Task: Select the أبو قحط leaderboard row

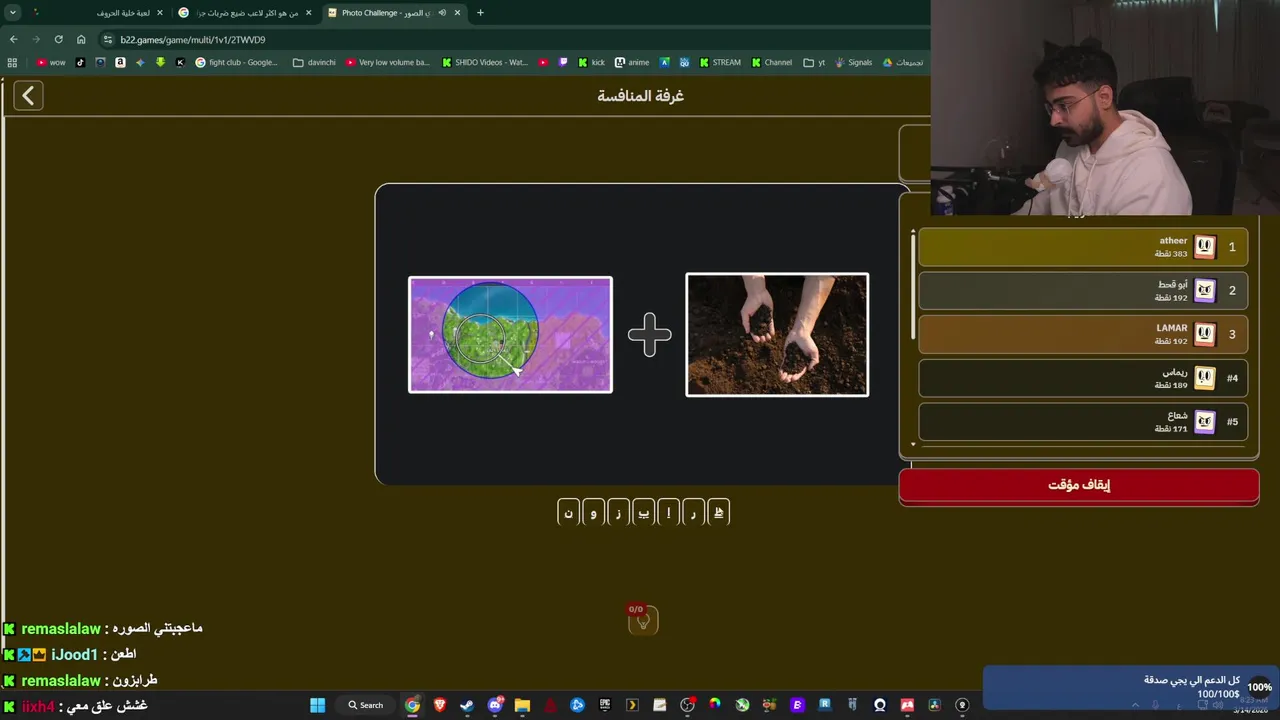Action: click(x=1083, y=291)
